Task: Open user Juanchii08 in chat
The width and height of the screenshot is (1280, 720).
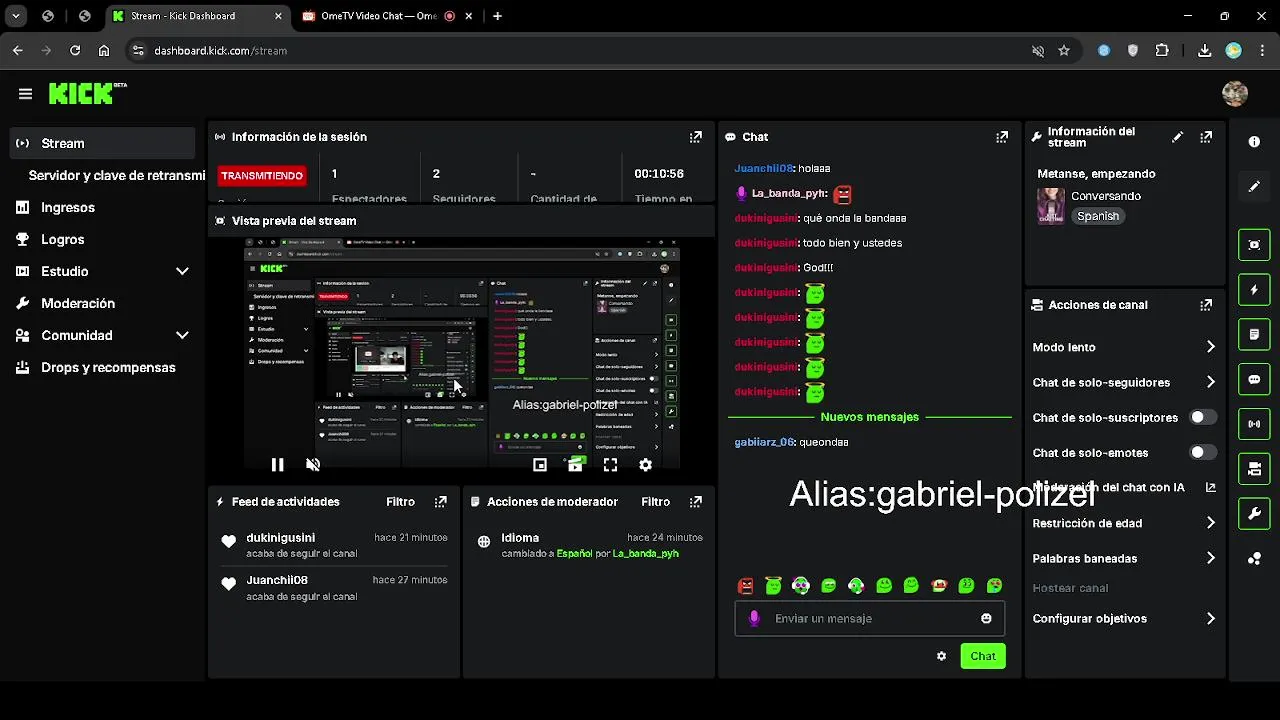Action: tap(764, 169)
